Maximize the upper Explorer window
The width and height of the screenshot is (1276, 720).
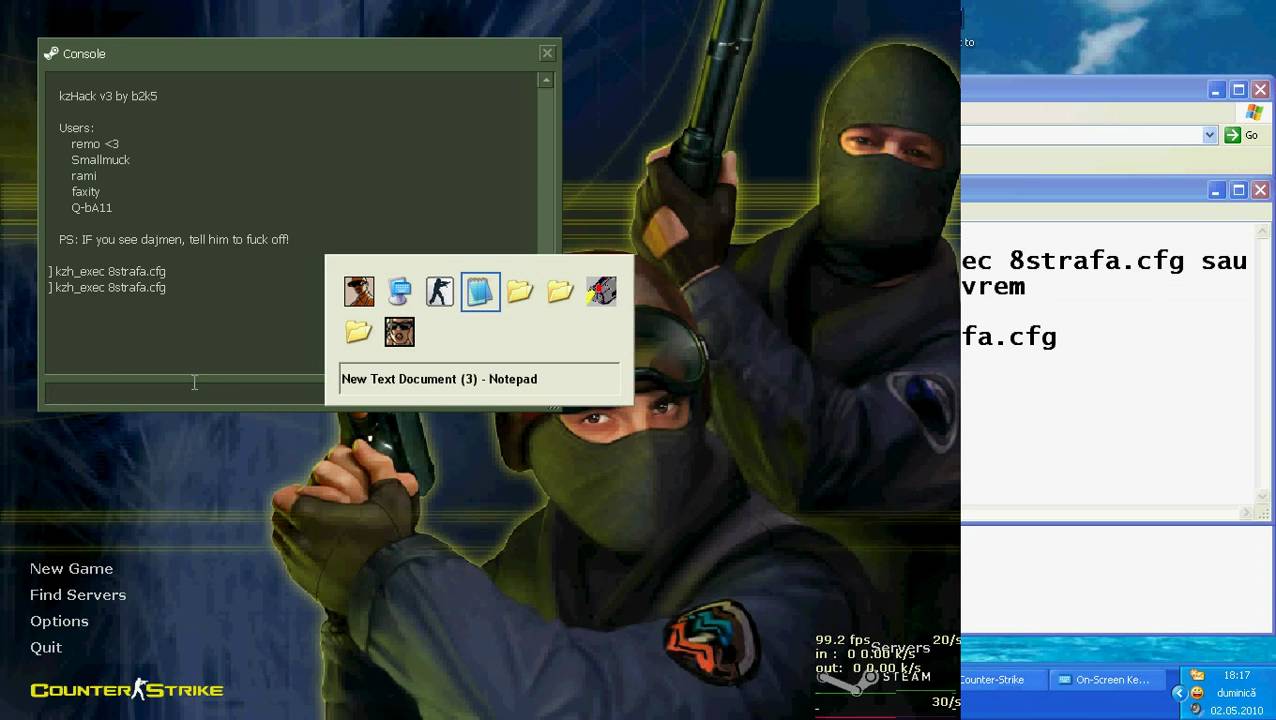1238,90
